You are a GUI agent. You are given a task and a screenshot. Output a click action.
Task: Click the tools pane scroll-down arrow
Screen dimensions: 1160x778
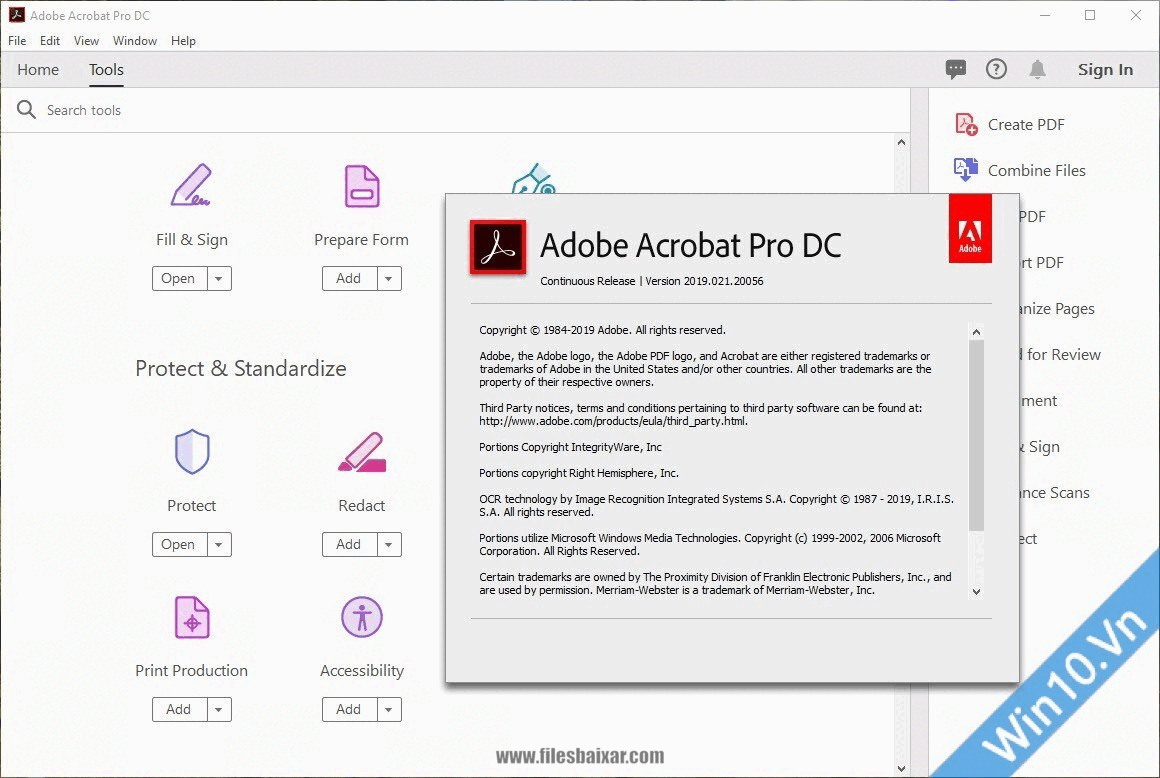[901, 768]
